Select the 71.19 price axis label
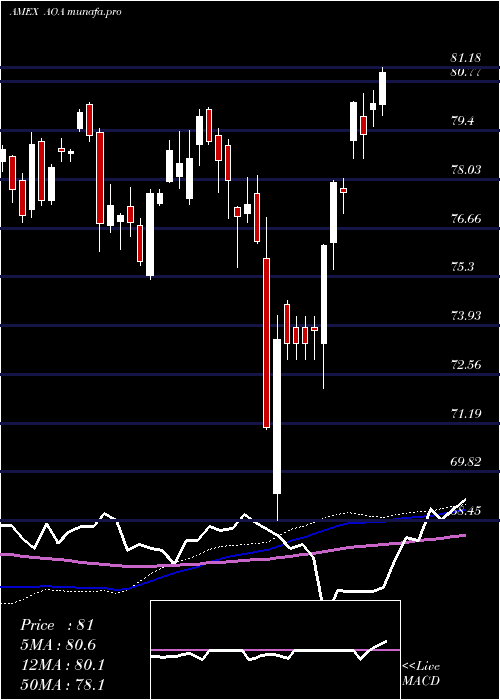This screenshot has width=500, height=700. [466, 413]
